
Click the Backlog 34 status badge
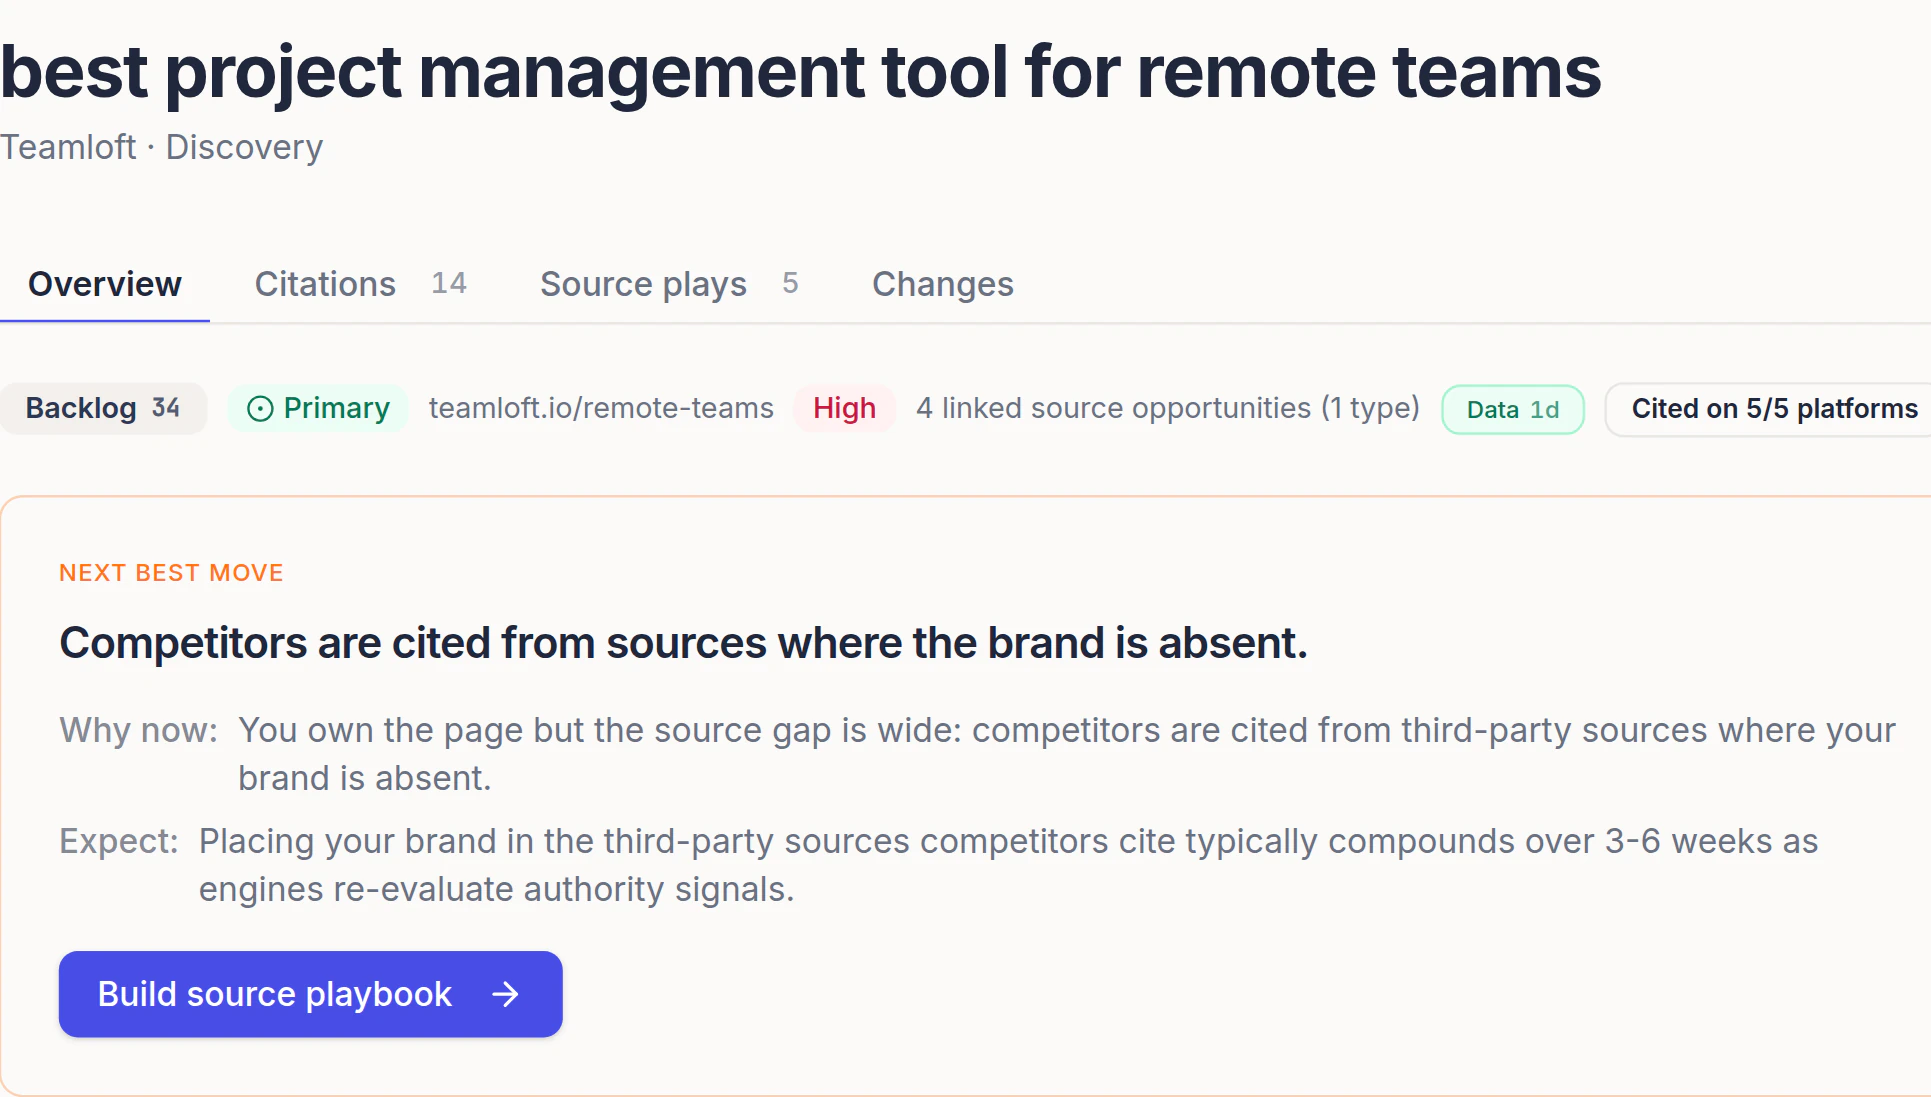click(102, 408)
